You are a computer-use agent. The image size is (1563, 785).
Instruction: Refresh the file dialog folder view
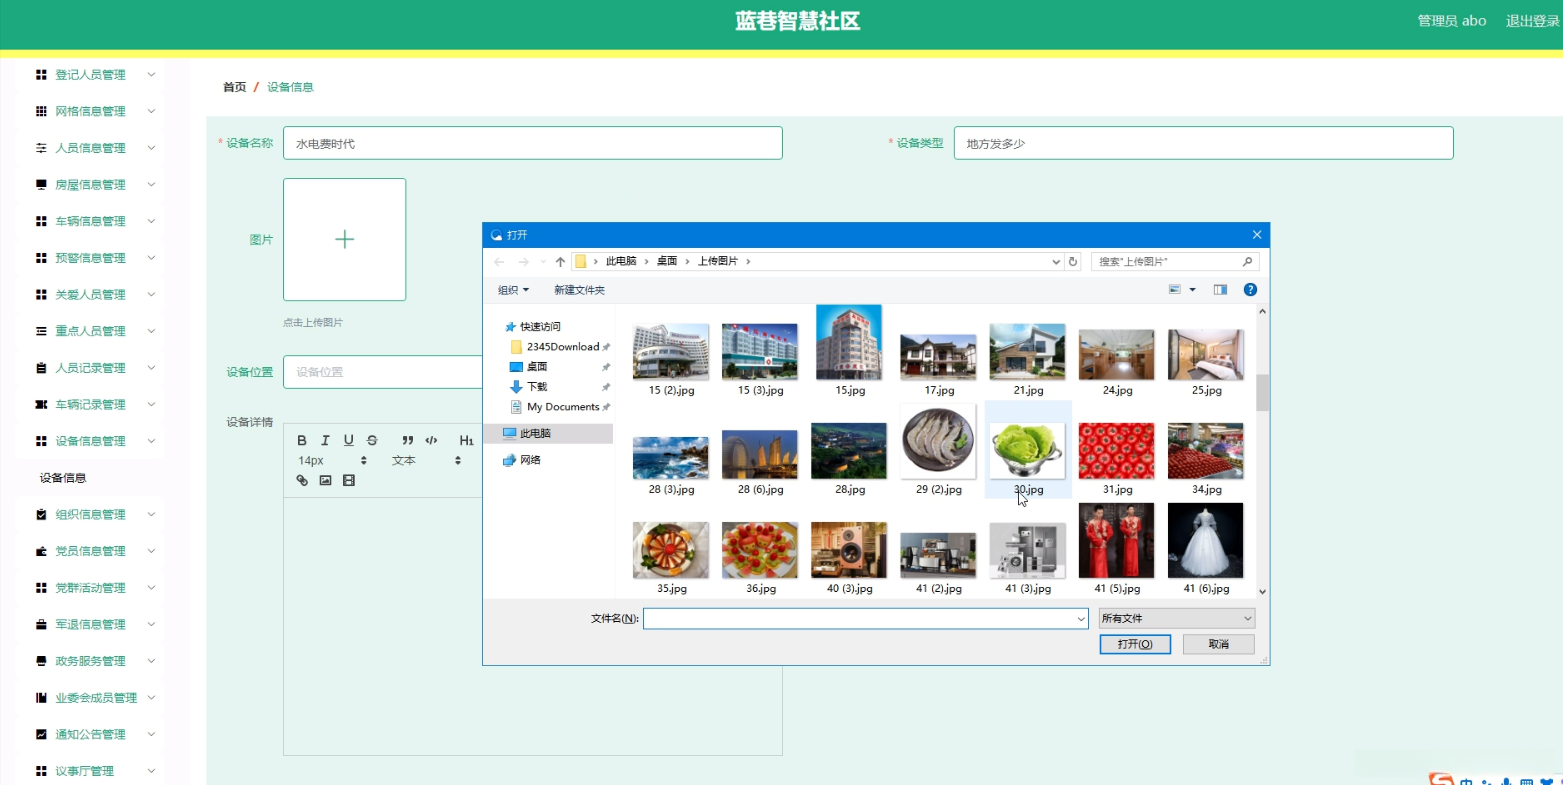click(1073, 261)
